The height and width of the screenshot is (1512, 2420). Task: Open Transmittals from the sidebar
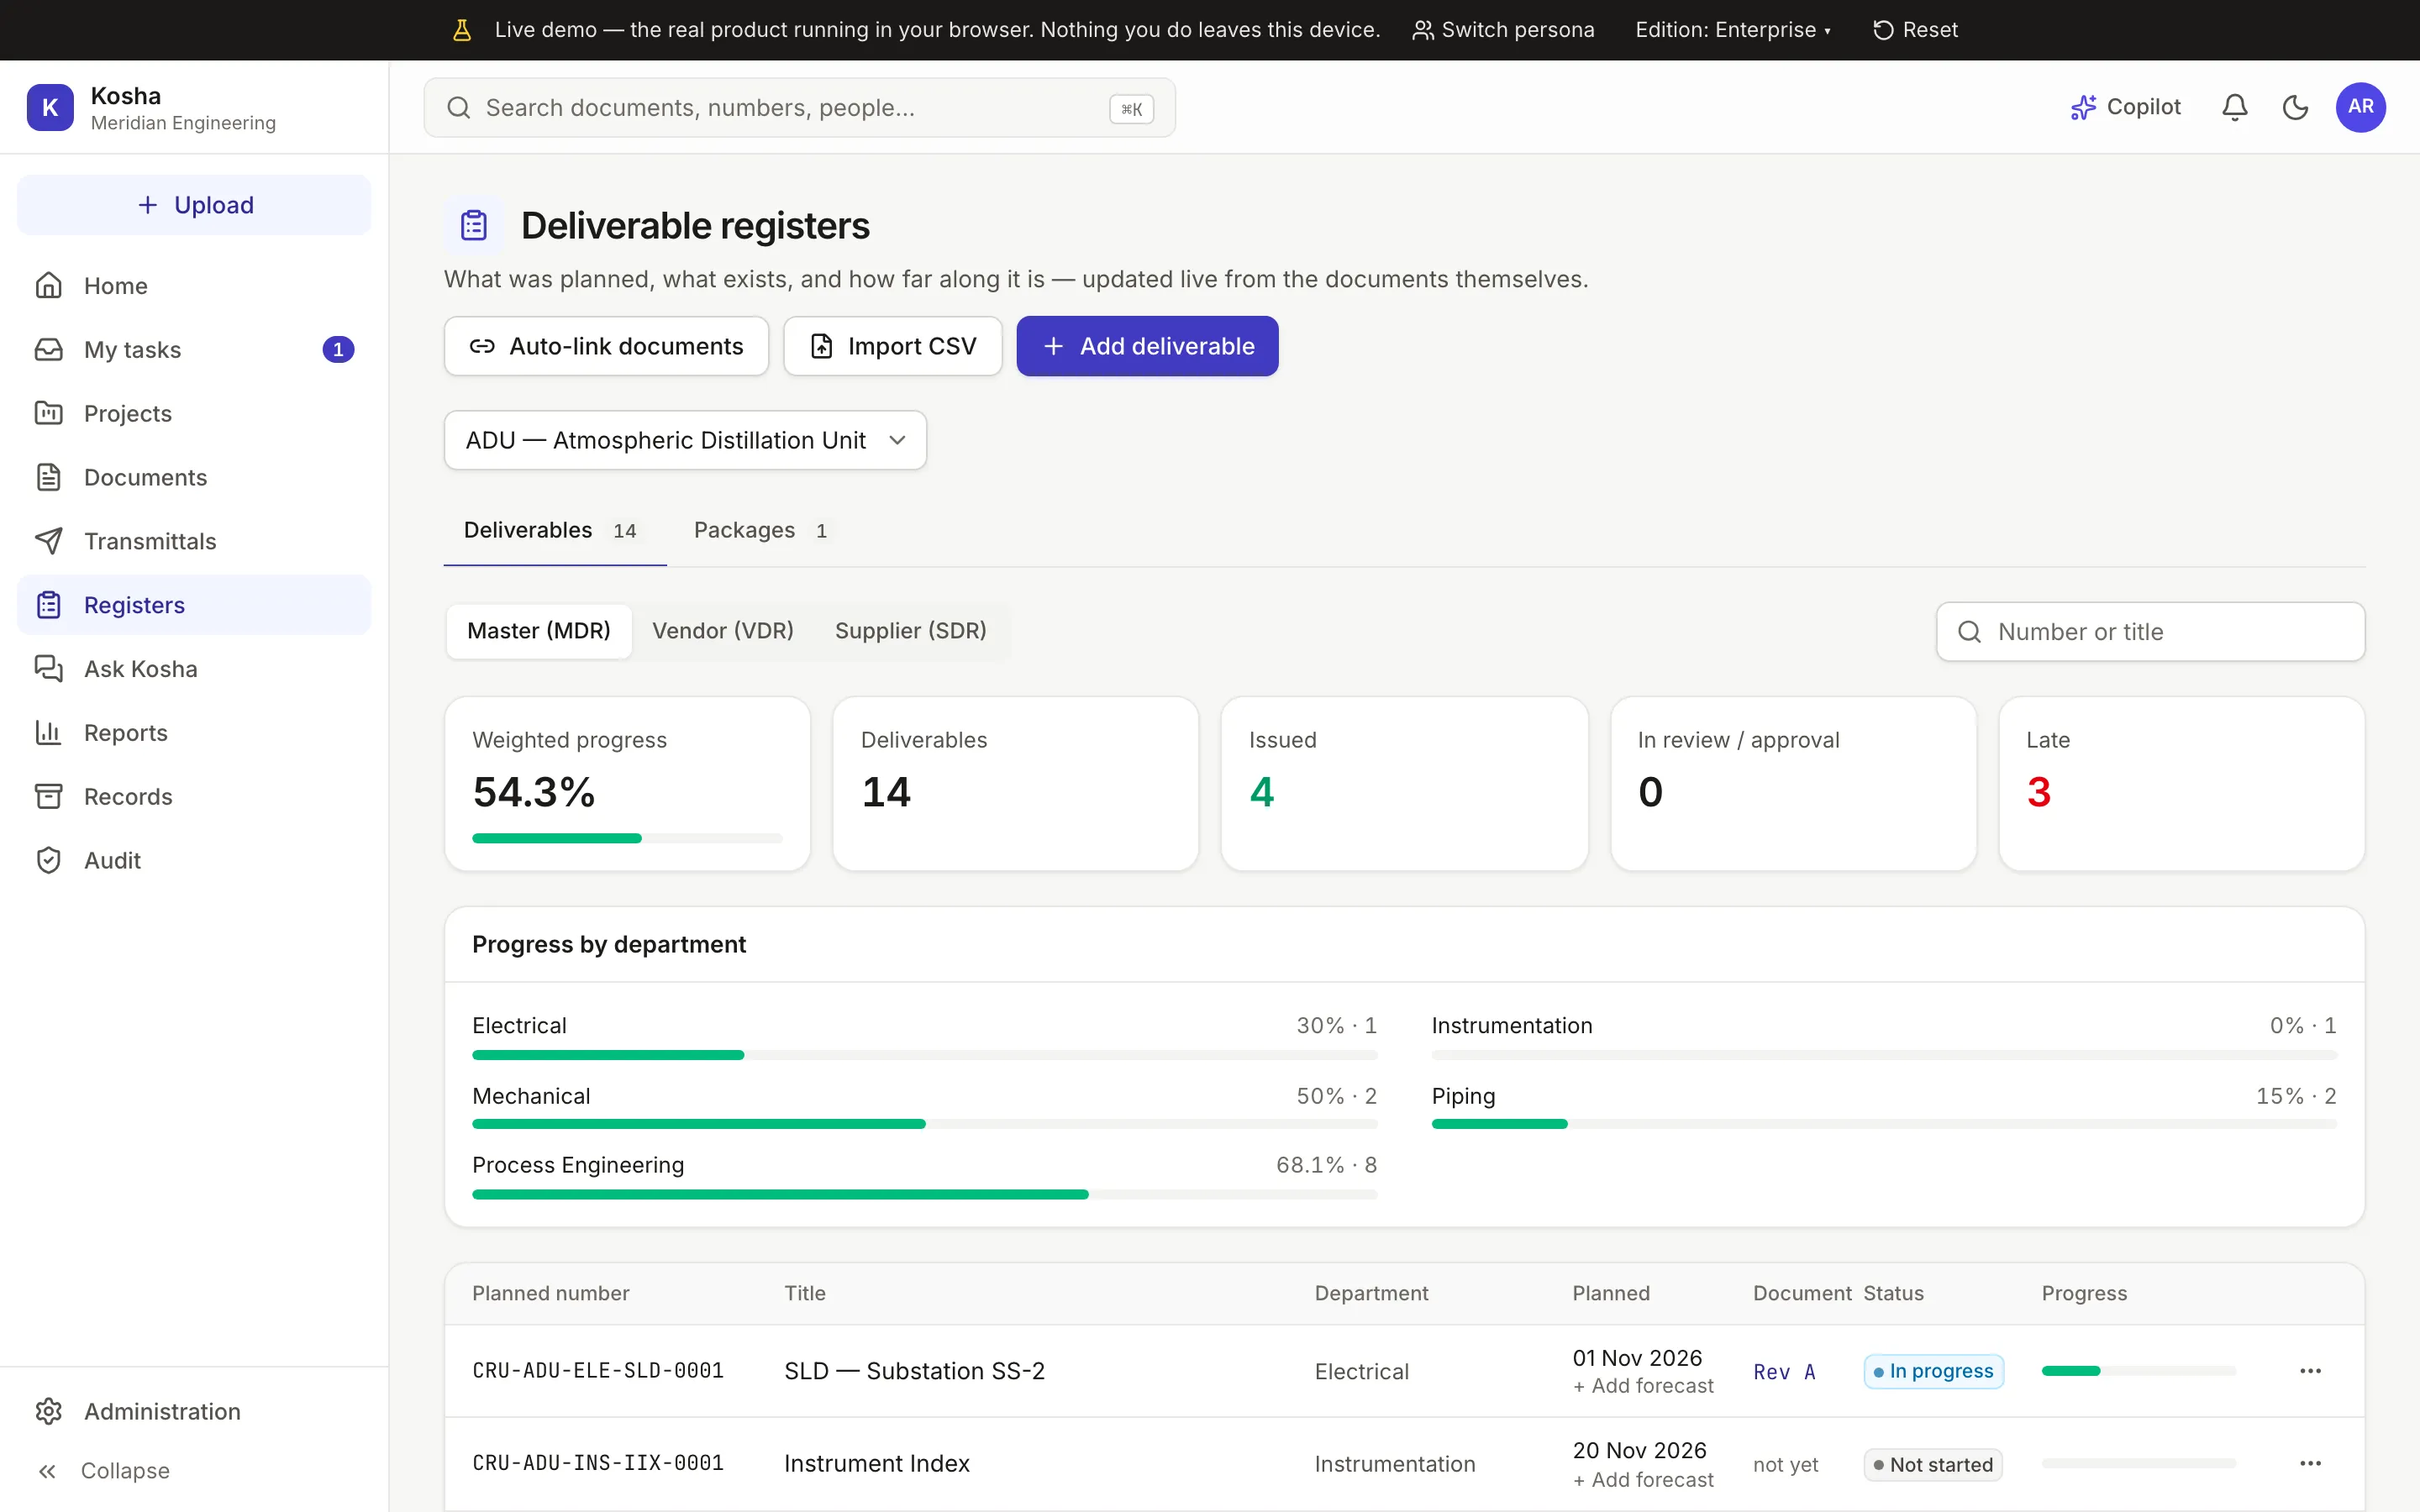tap(194, 541)
